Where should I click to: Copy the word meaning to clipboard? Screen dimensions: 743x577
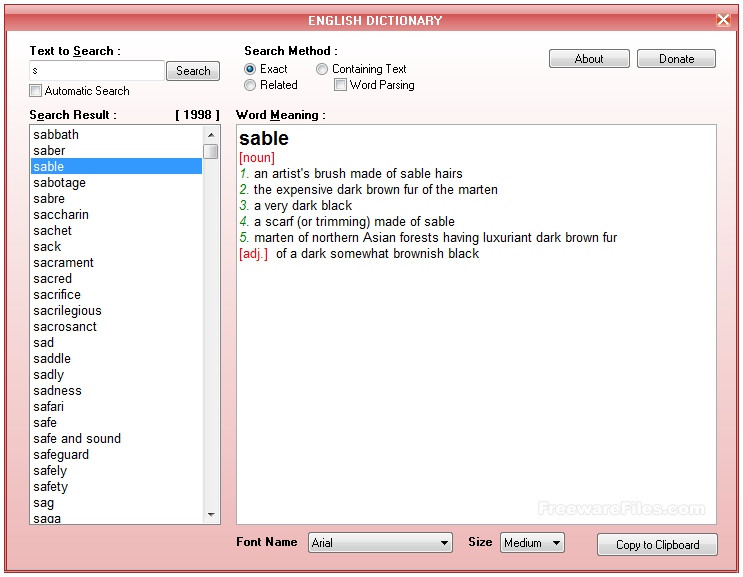(x=657, y=545)
